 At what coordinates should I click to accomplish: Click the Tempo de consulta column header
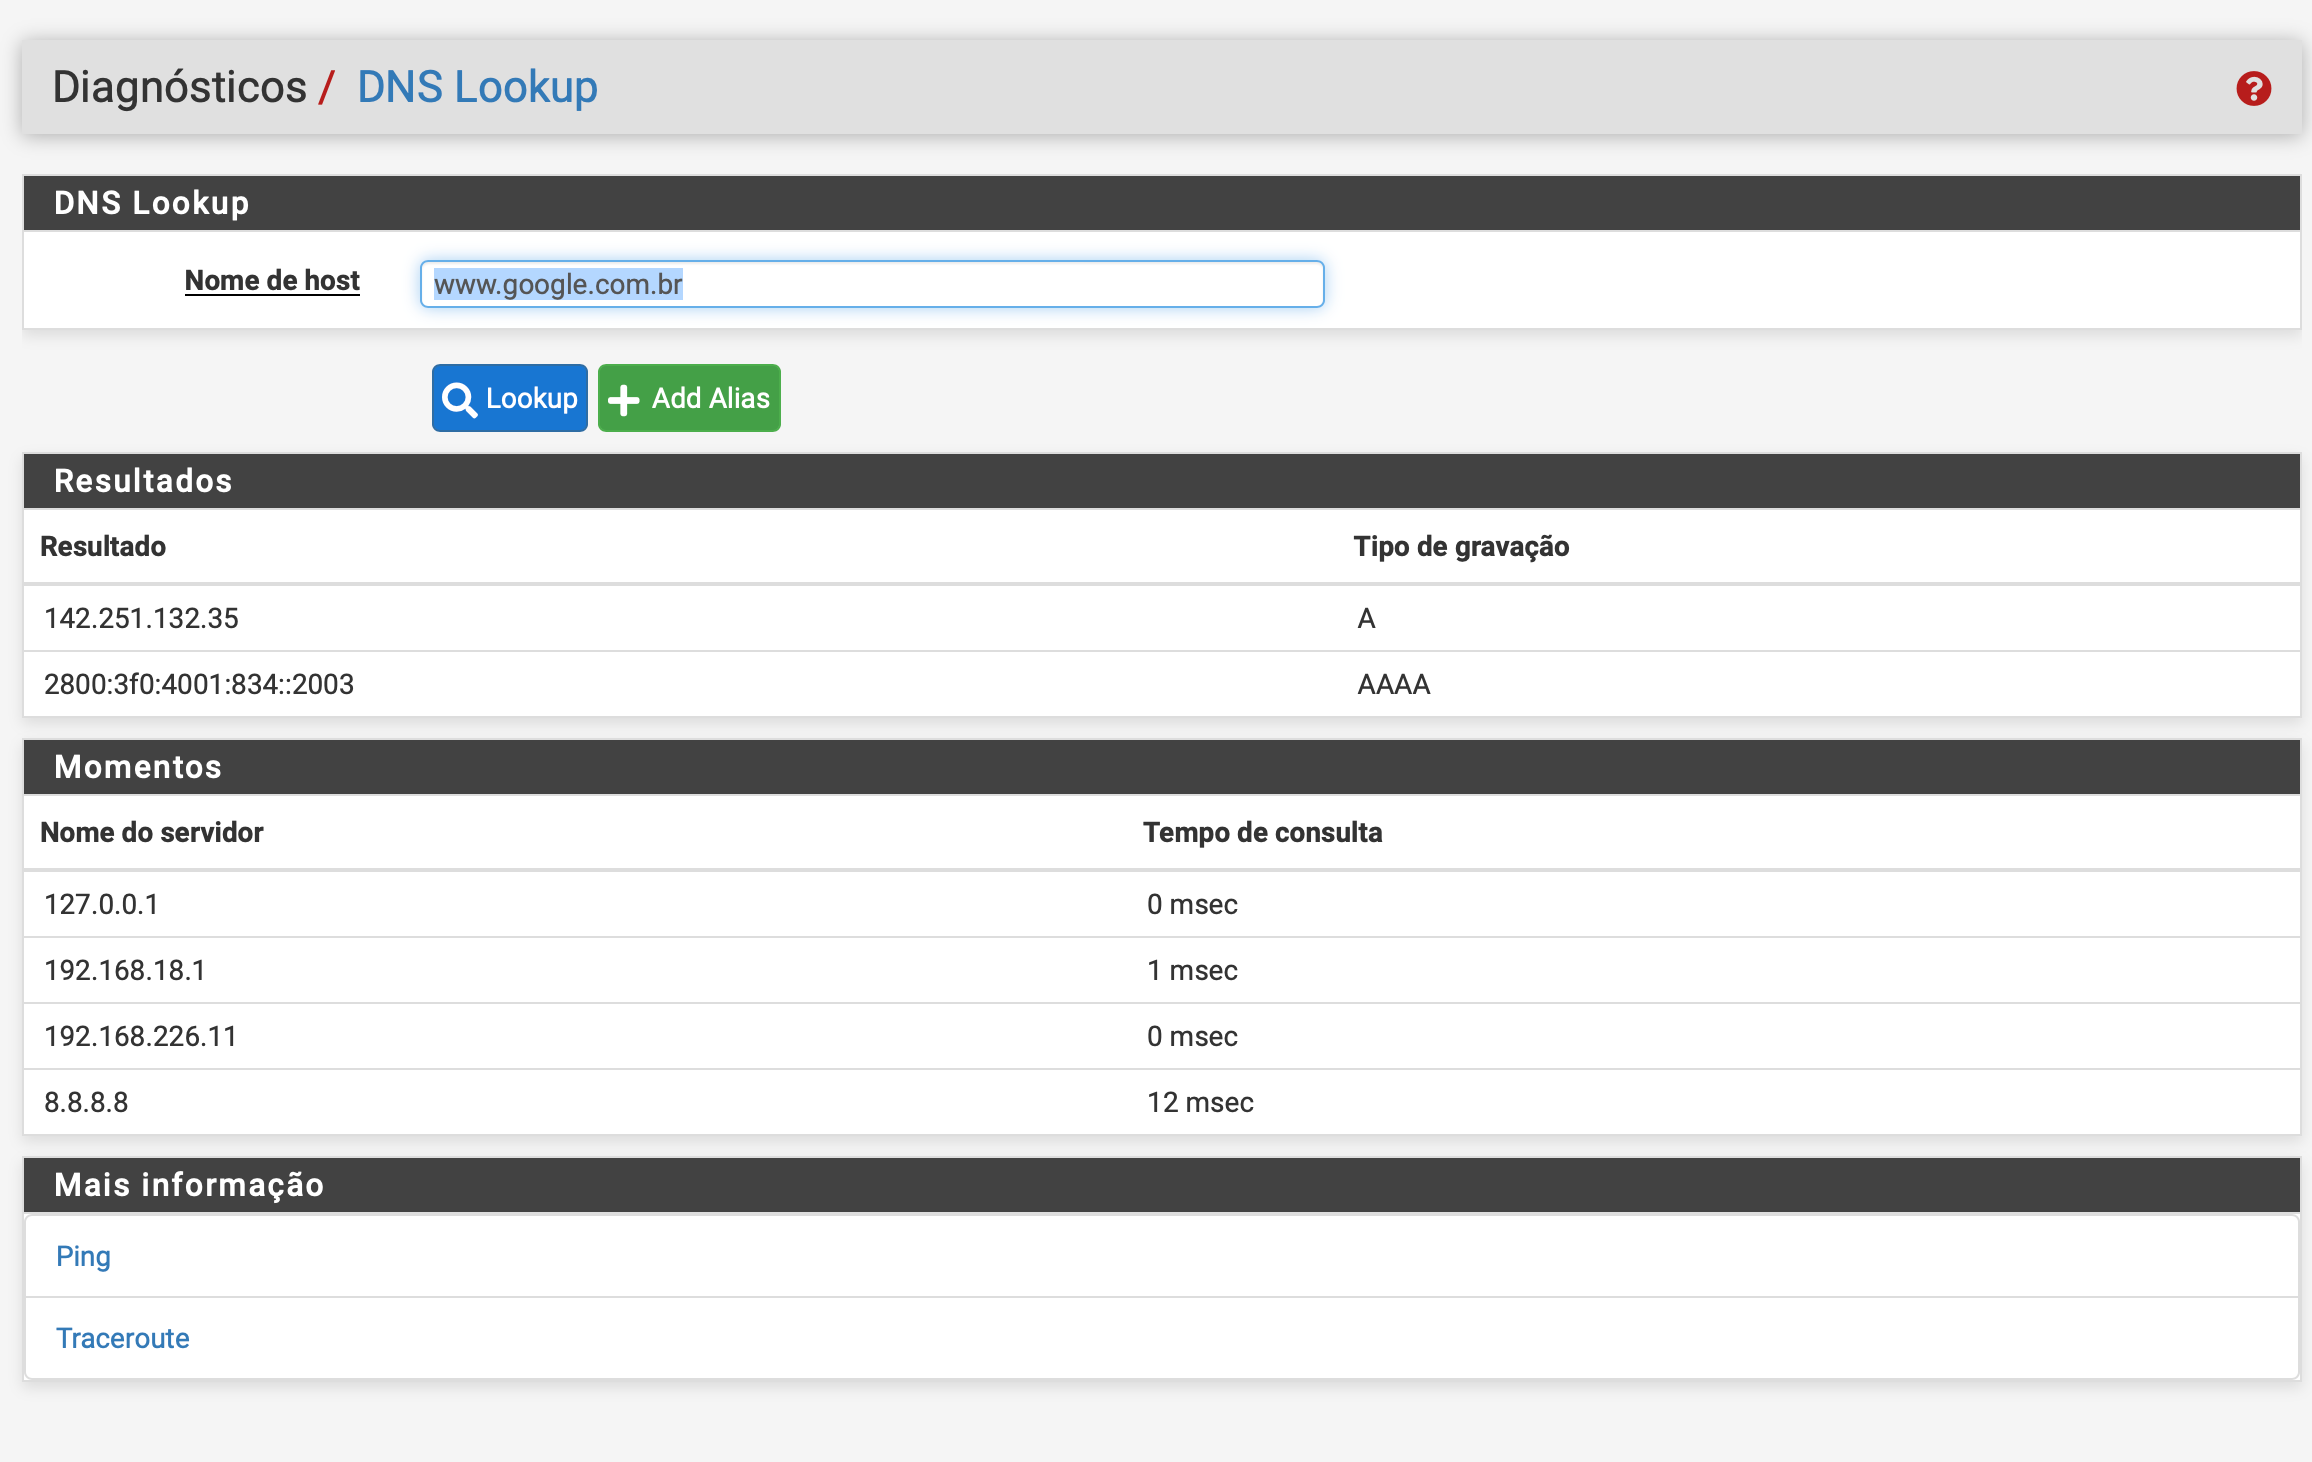(x=1263, y=832)
